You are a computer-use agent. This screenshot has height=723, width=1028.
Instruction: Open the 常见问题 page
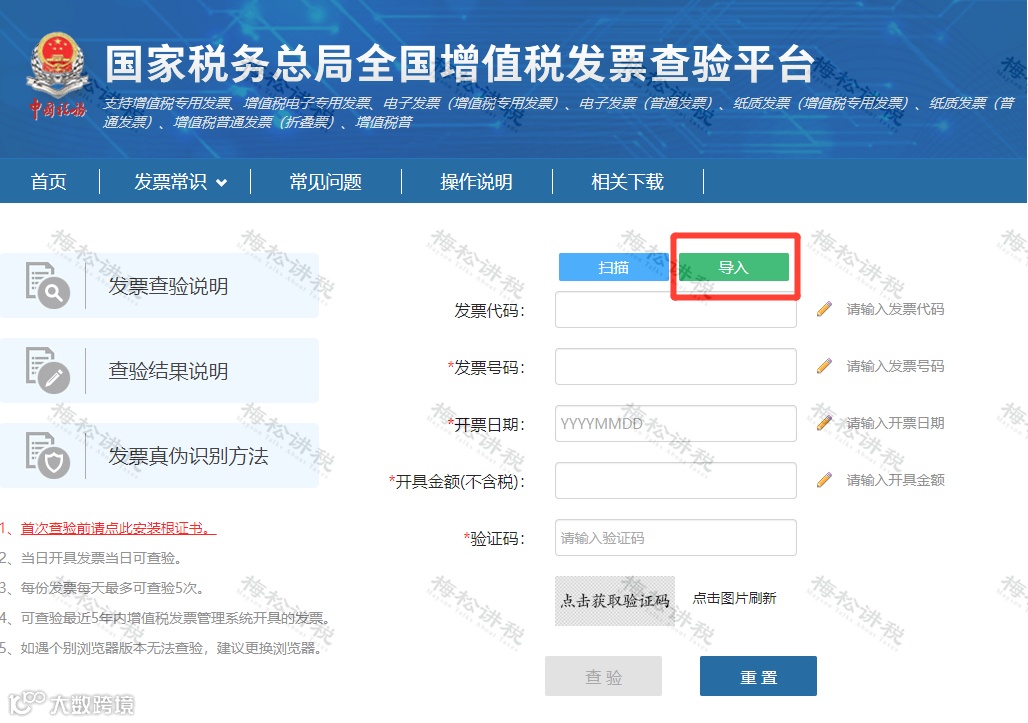click(x=324, y=181)
